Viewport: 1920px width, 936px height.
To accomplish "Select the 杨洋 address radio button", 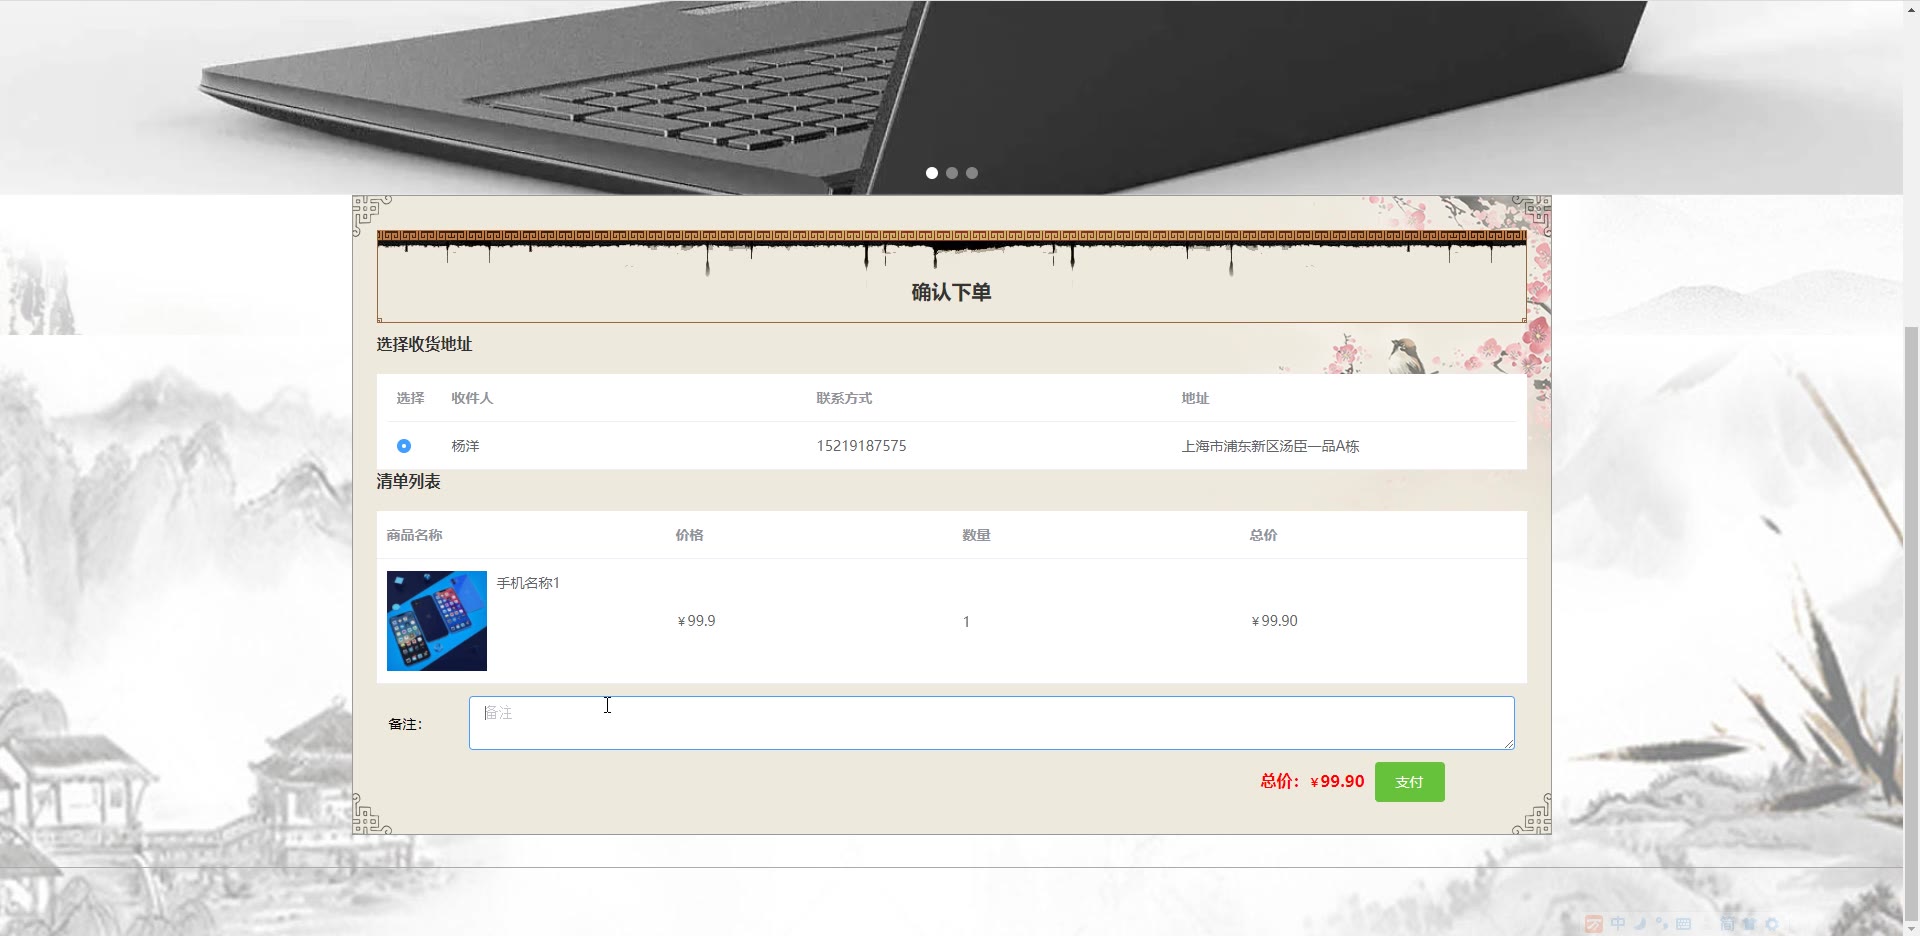I will click(x=404, y=446).
